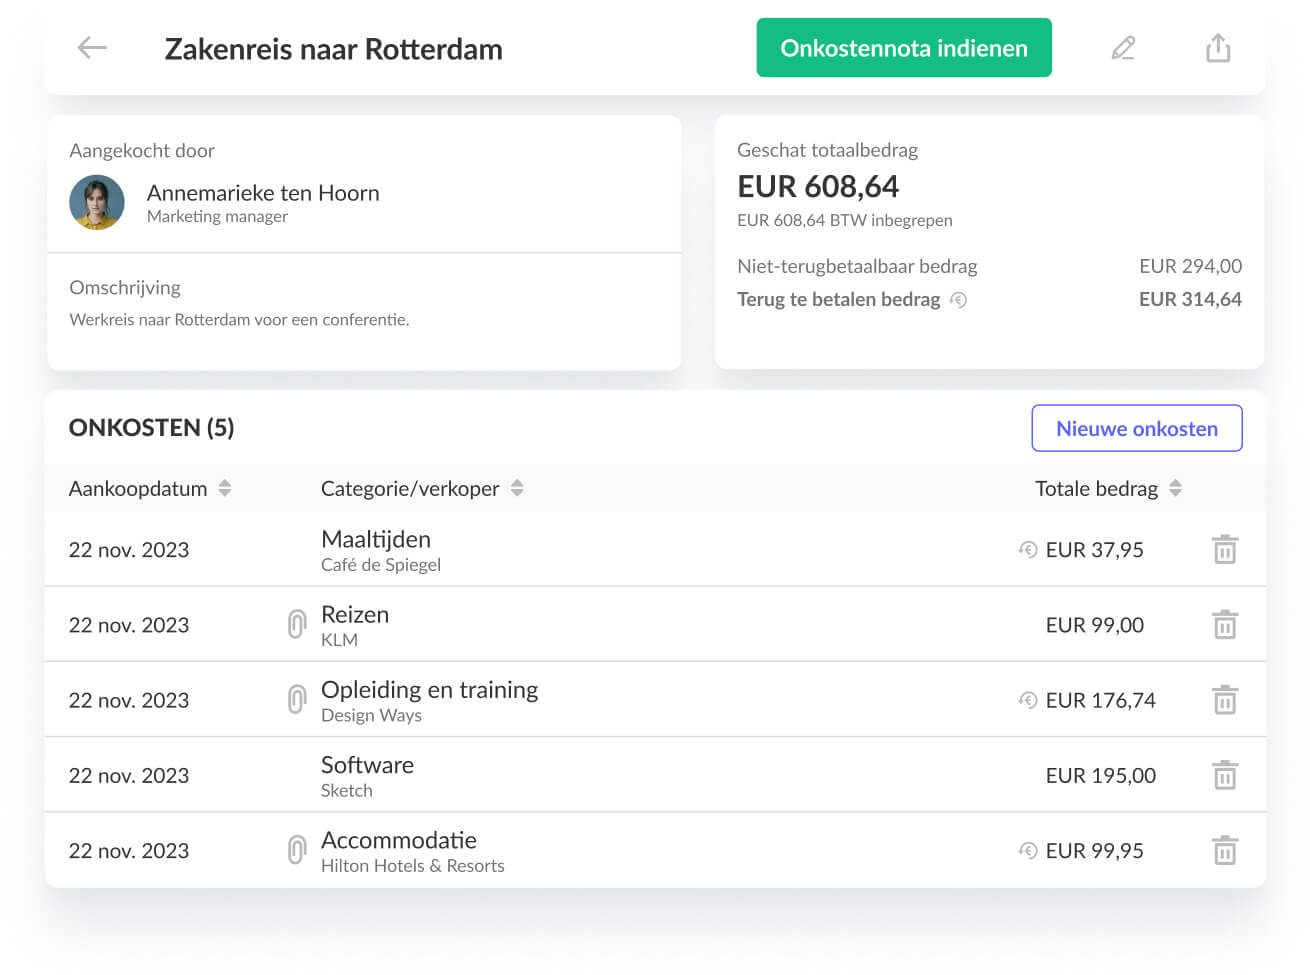Viewport: 1310px width, 975px height.
Task: Click the ONKOSTEN (5) heading
Action: point(151,428)
